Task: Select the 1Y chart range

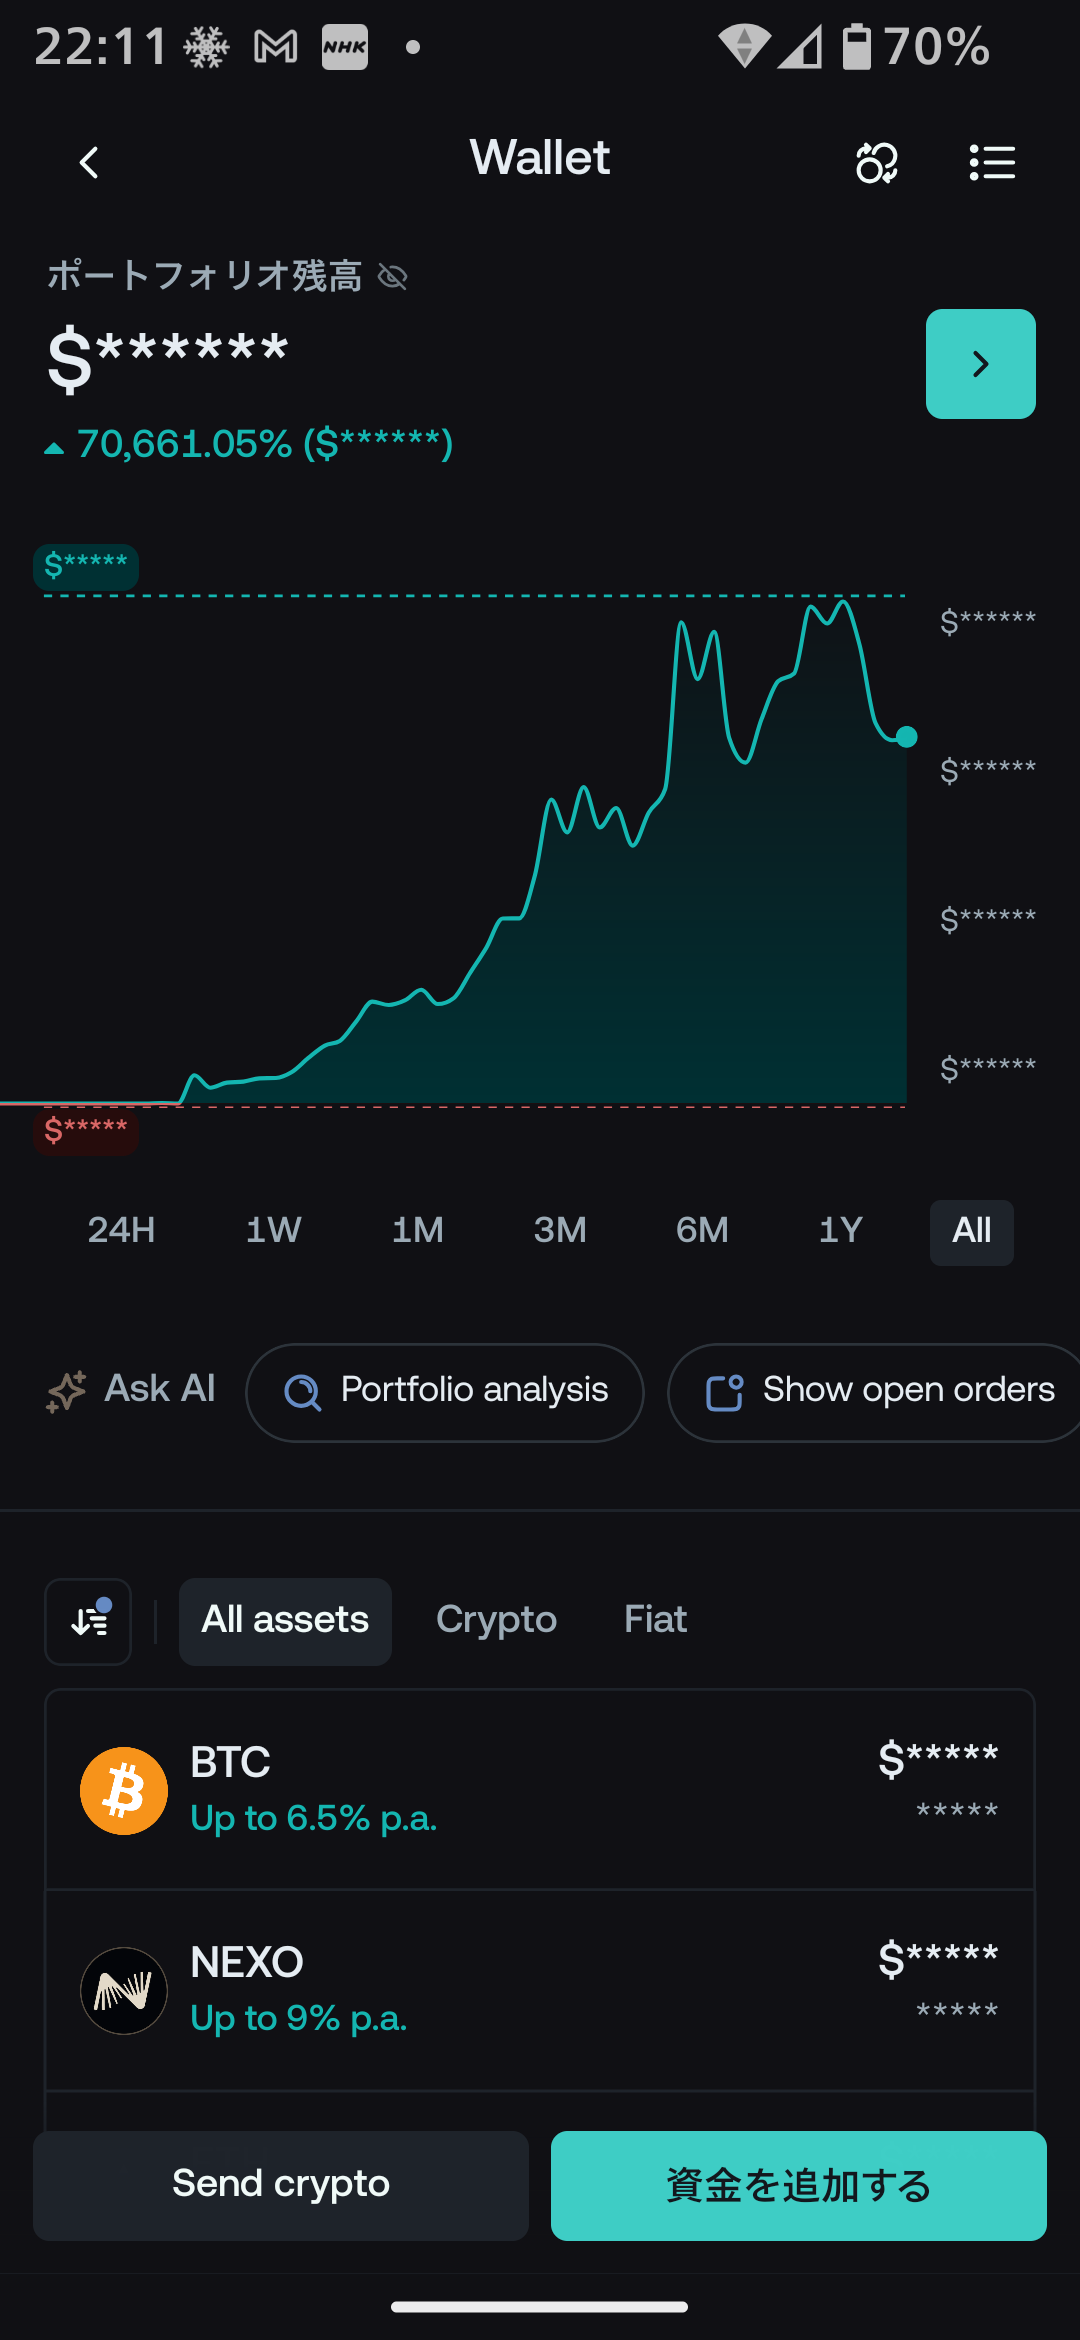Action: point(840,1231)
